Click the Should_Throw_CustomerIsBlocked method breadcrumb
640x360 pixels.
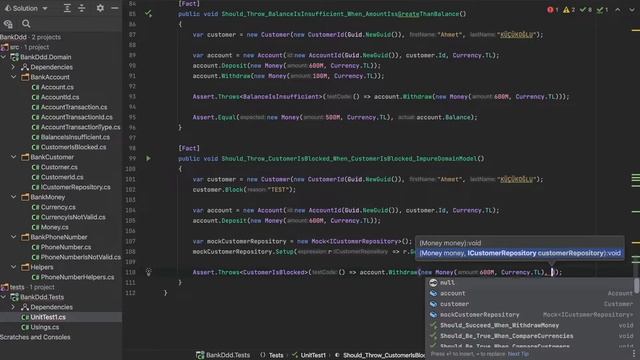click(380, 355)
